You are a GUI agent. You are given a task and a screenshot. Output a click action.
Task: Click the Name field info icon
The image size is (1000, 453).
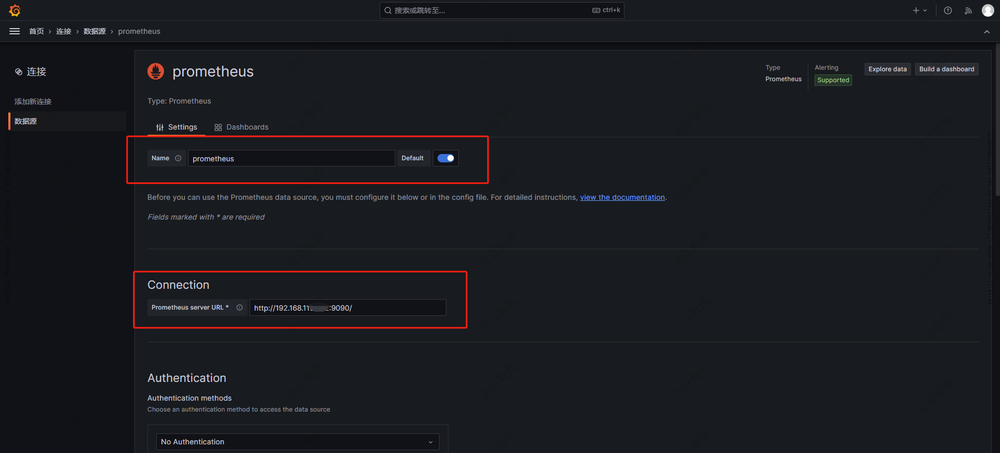pyautogui.click(x=178, y=158)
